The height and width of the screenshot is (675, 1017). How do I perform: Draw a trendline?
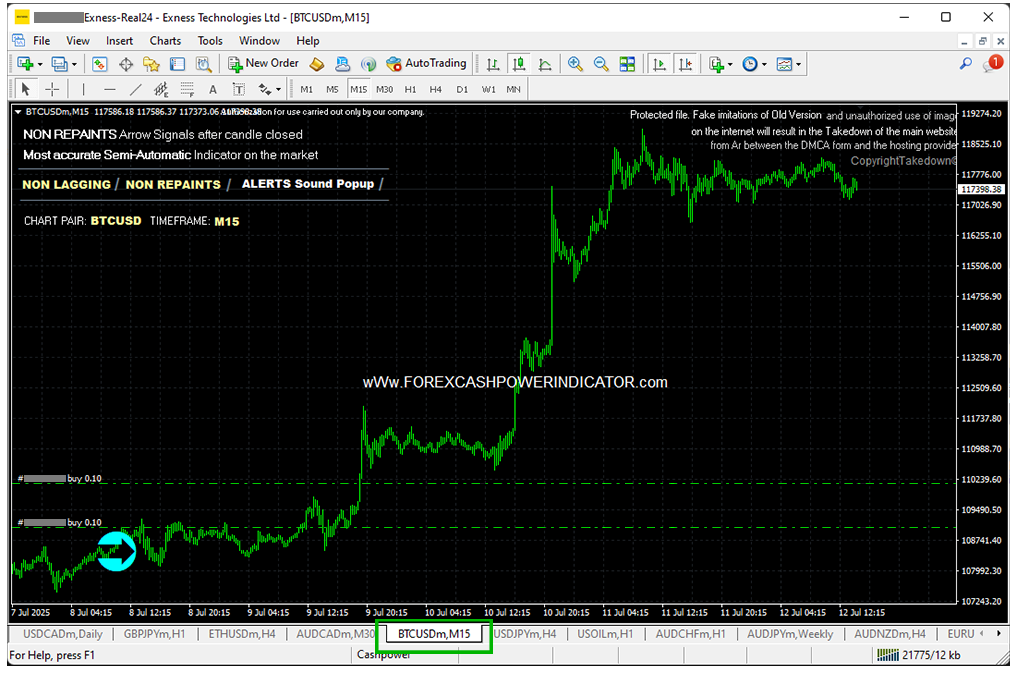point(135,89)
